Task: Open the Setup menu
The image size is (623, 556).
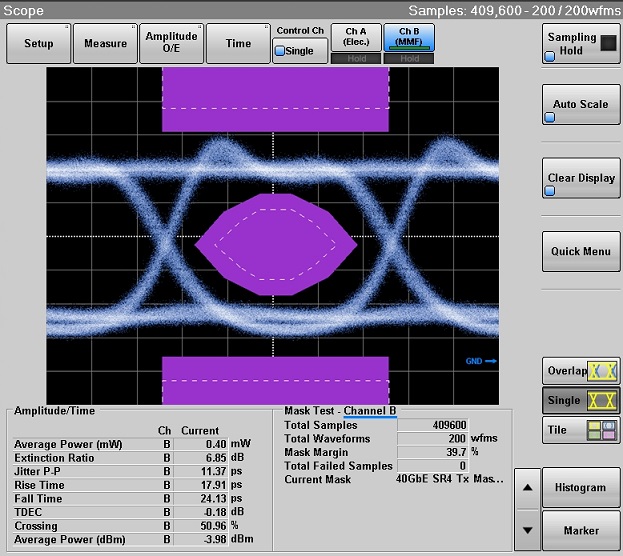Action: (39, 44)
